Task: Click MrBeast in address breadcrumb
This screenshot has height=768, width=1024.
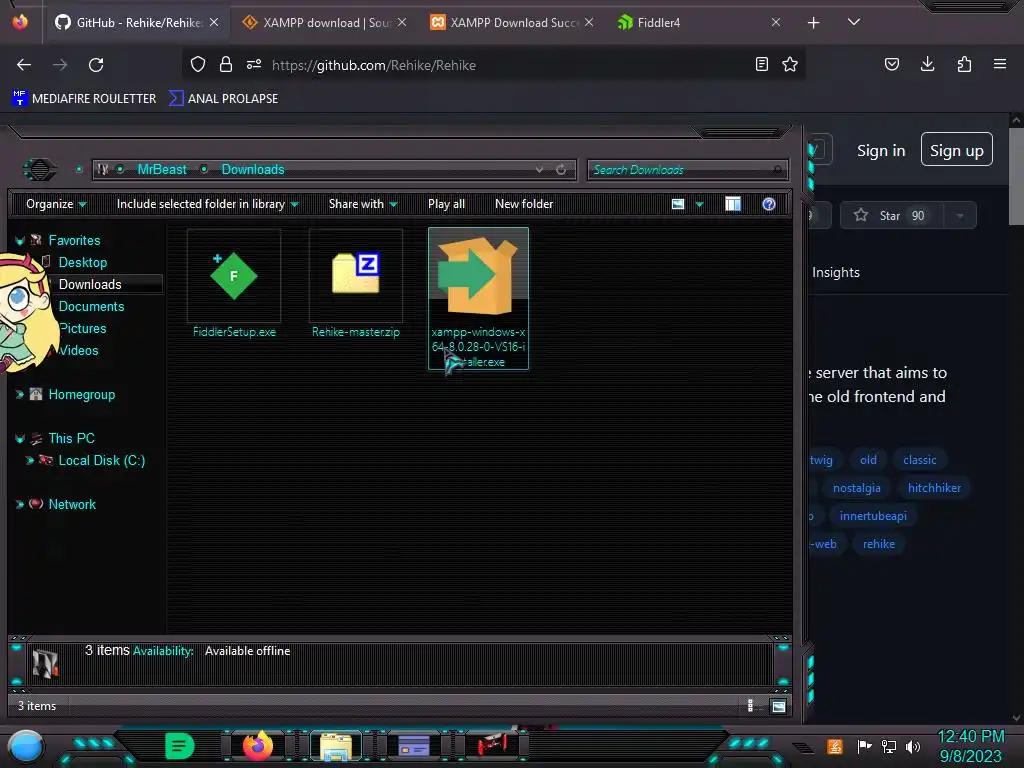Action: tap(162, 170)
